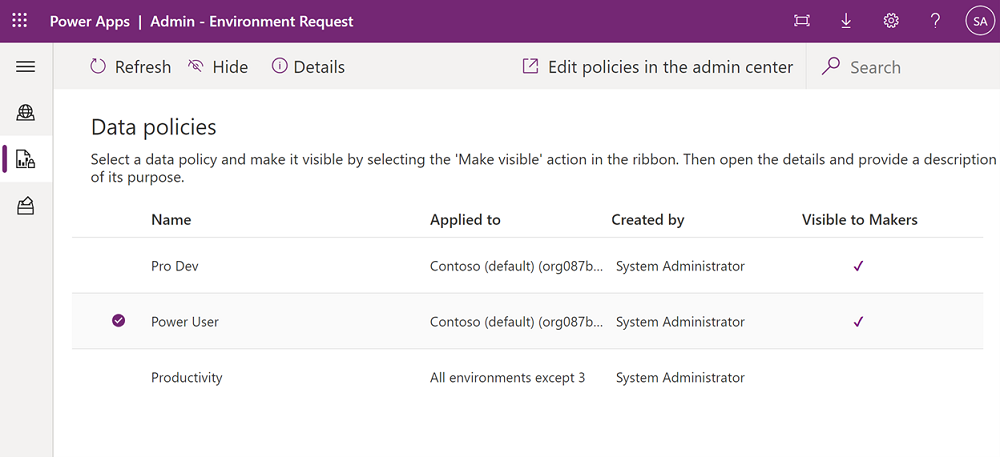Screen dimensions: 1000x457
Task: Open the bottom sidebar inbox icon
Action: tap(26, 206)
